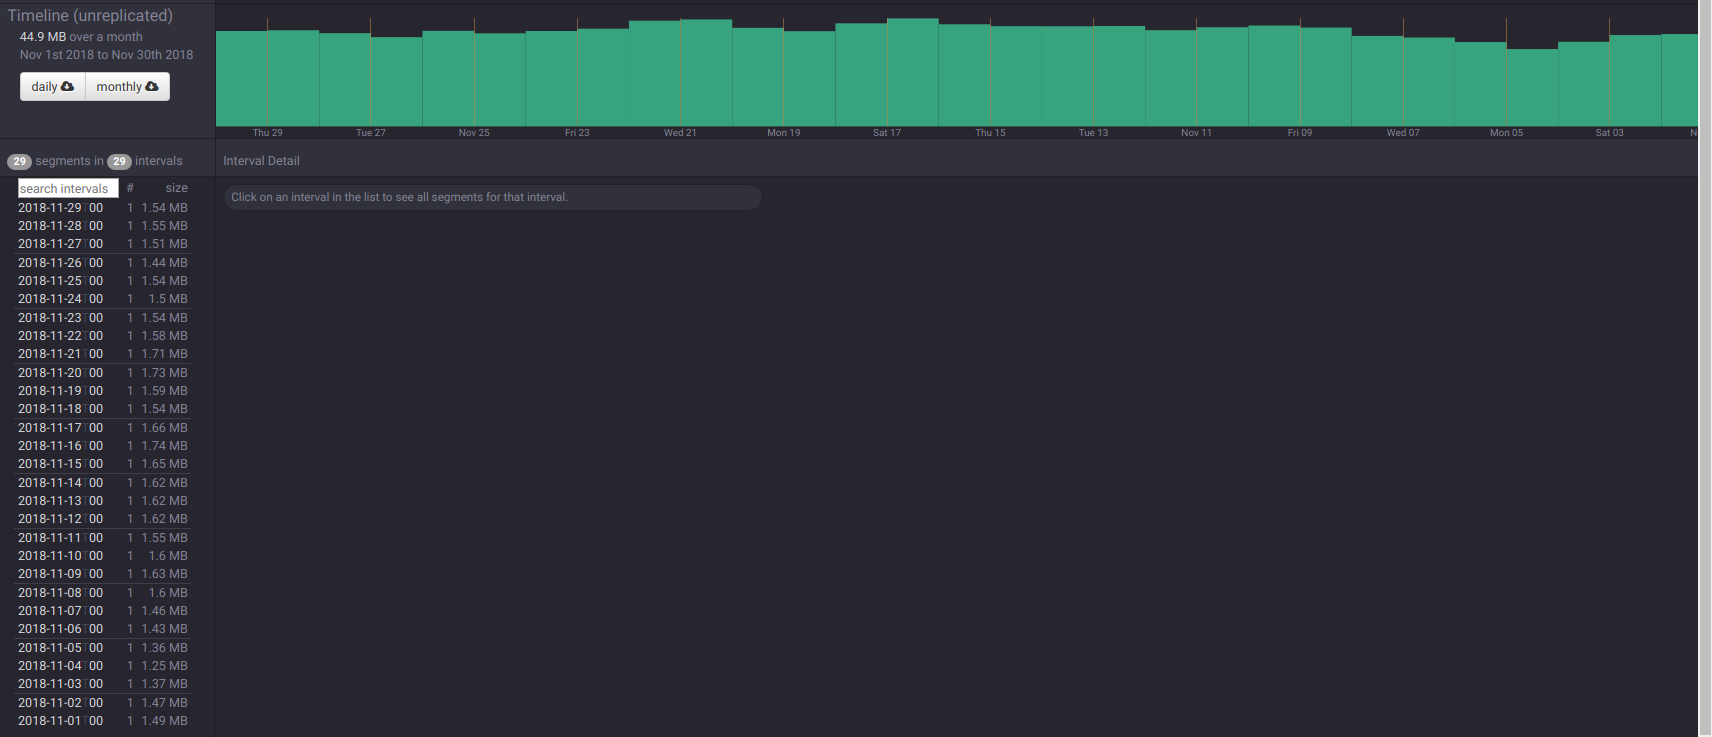Open the 2018-11-27 interval
Image resolution: width=1712 pixels, height=737 pixels.
pos(103,244)
